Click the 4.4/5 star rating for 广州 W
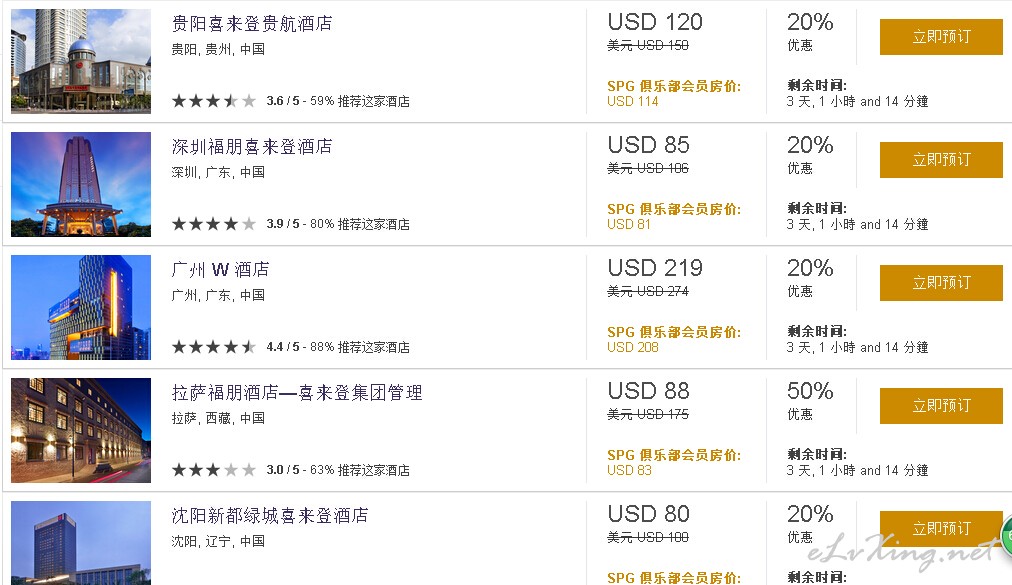The width and height of the screenshot is (1012, 585). coord(214,347)
